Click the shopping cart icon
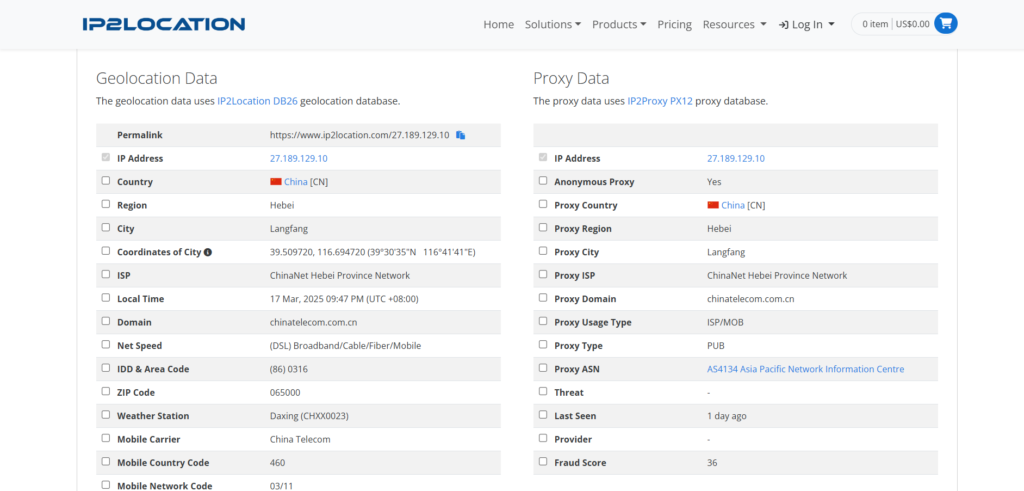 tap(945, 24)
